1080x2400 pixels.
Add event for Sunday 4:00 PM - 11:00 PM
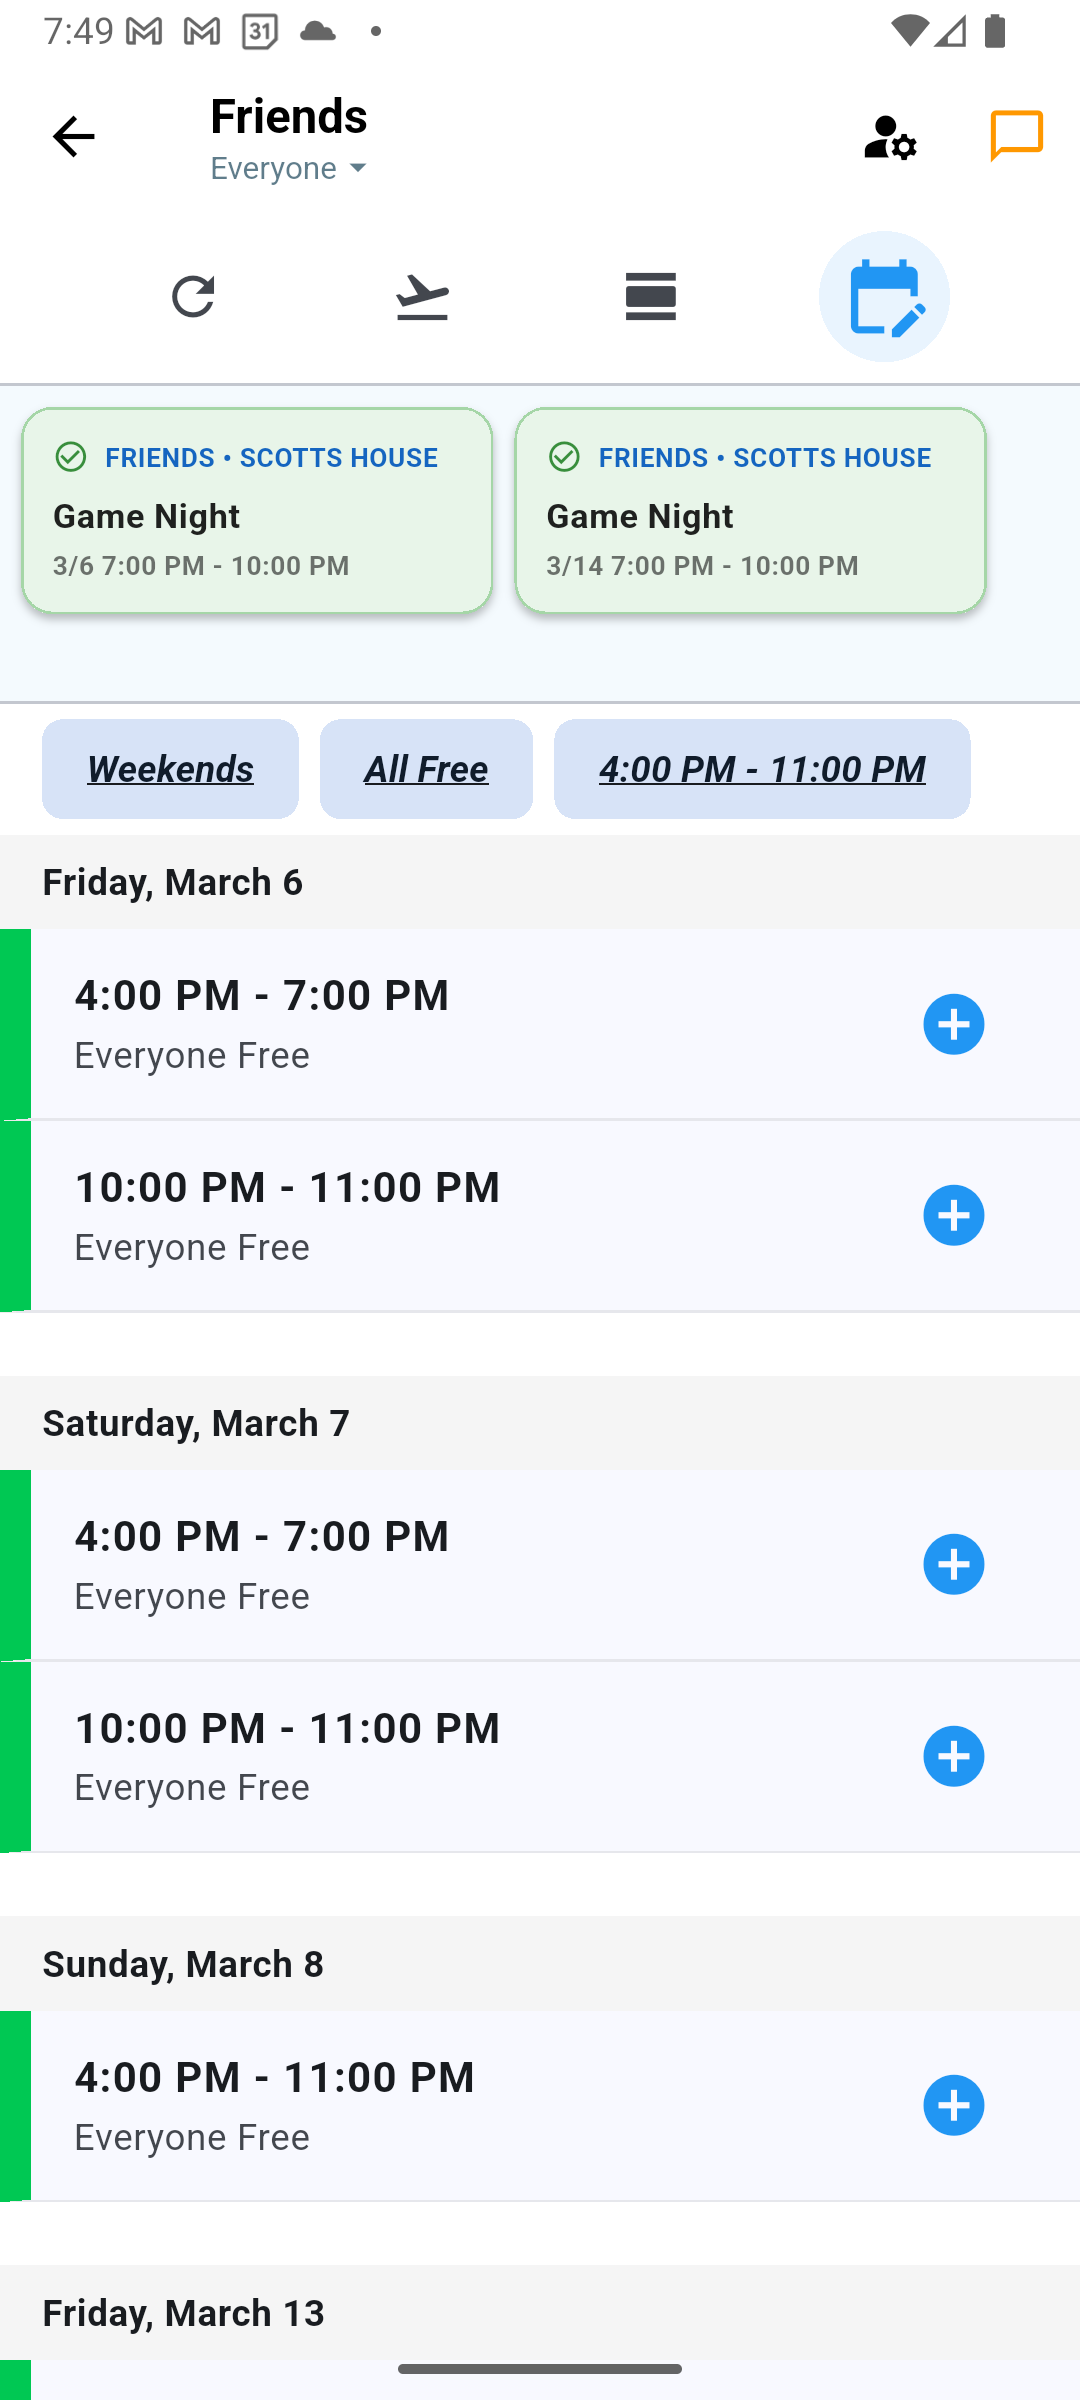tap(953, 2105)
